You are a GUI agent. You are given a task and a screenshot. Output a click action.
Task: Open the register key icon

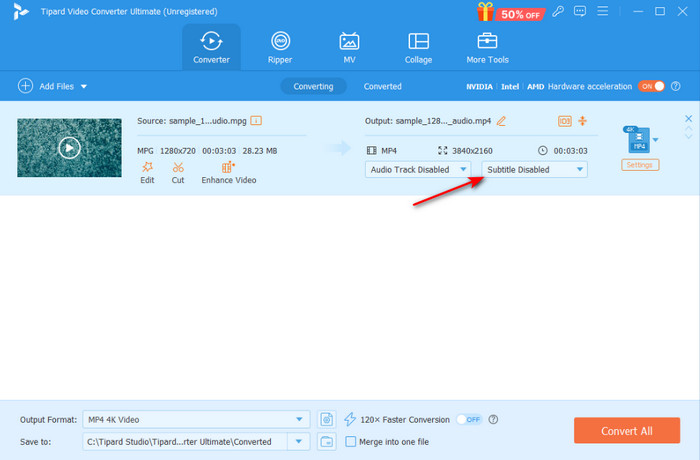point(558,11)
